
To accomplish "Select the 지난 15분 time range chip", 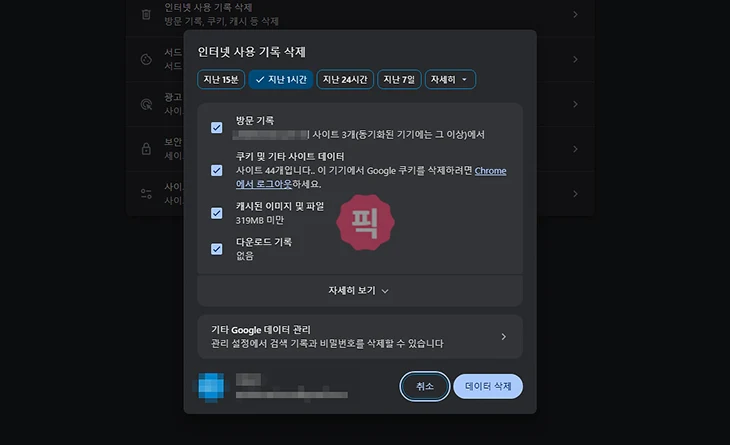I will [x=221, y=80].
